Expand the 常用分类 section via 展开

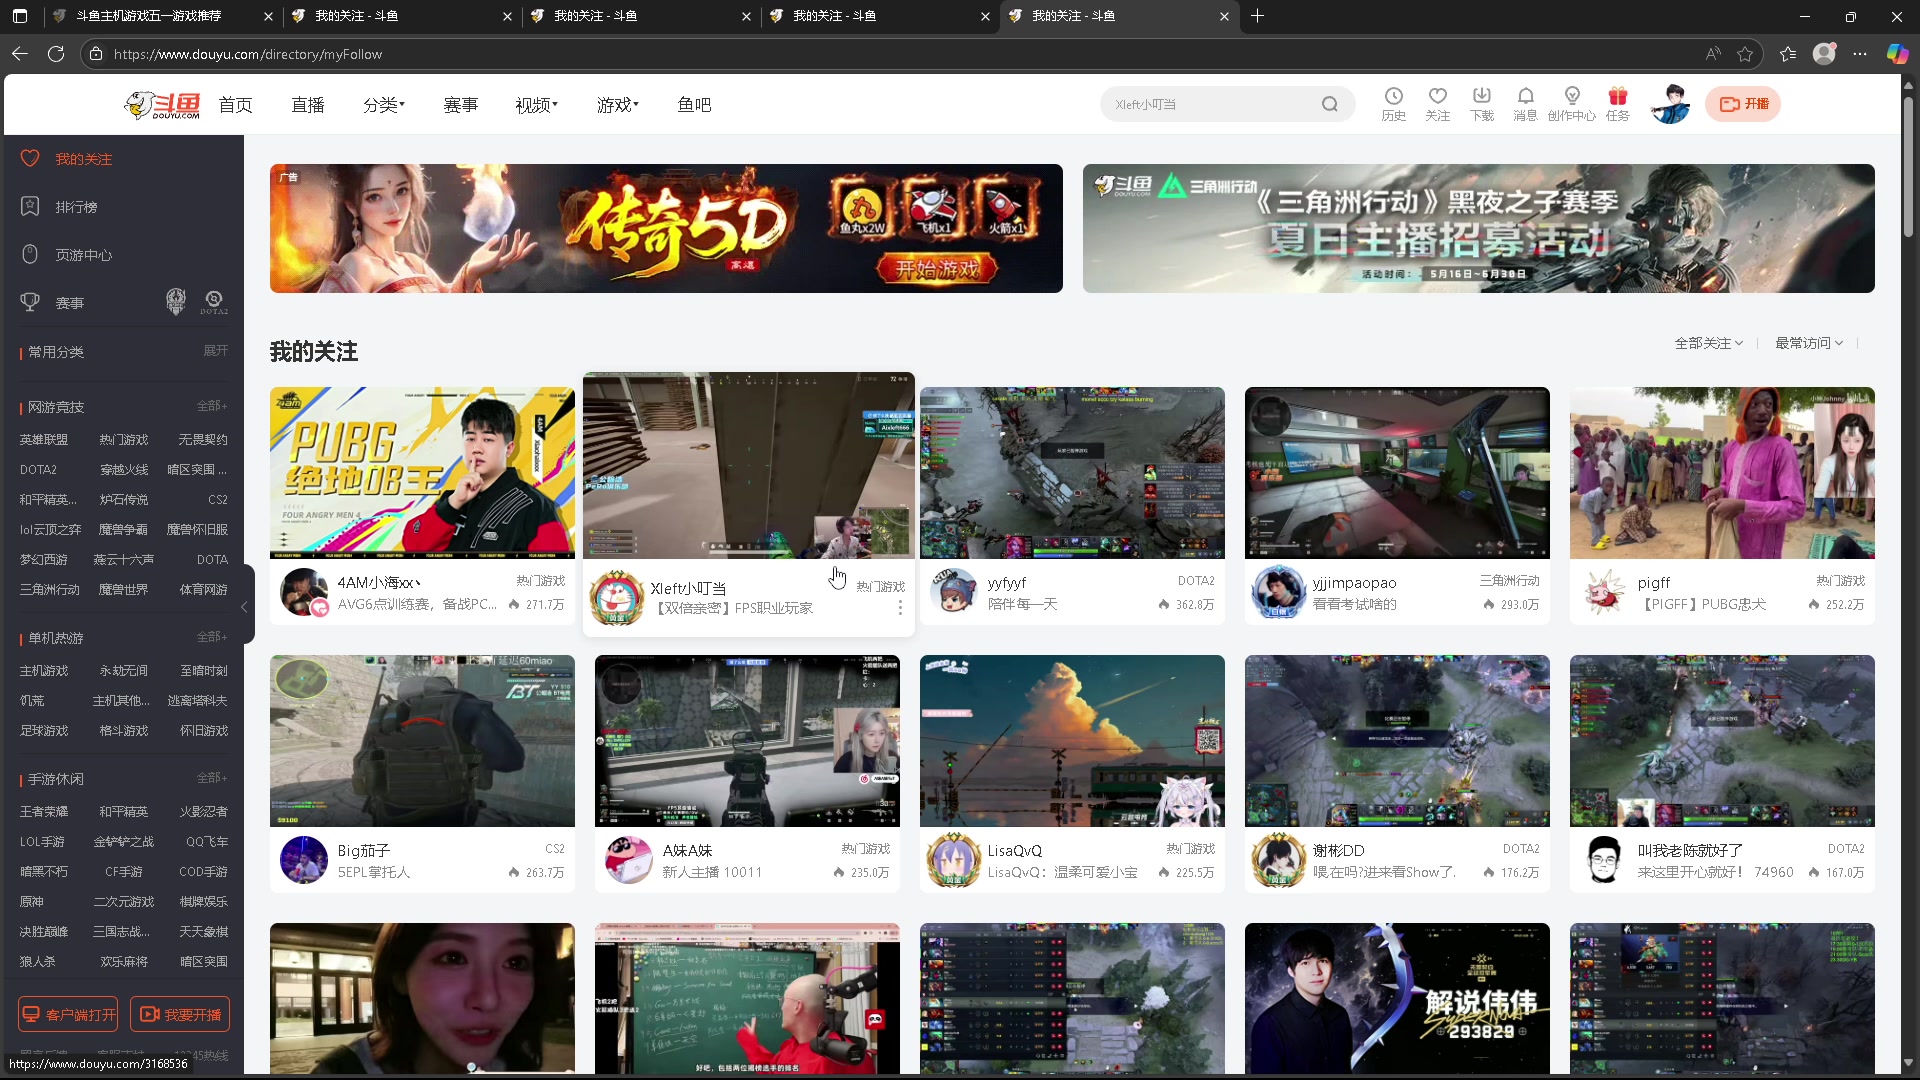coord(215,351)
